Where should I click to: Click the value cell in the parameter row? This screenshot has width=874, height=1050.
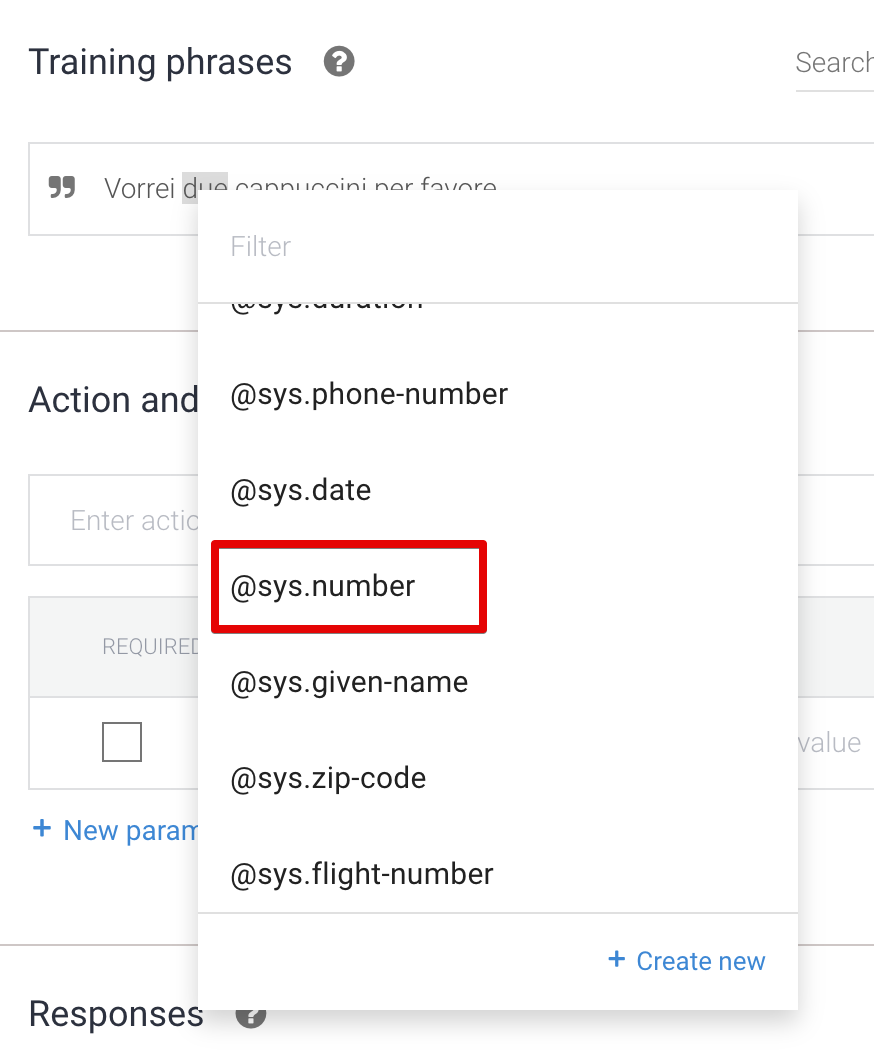coord(829,743)
